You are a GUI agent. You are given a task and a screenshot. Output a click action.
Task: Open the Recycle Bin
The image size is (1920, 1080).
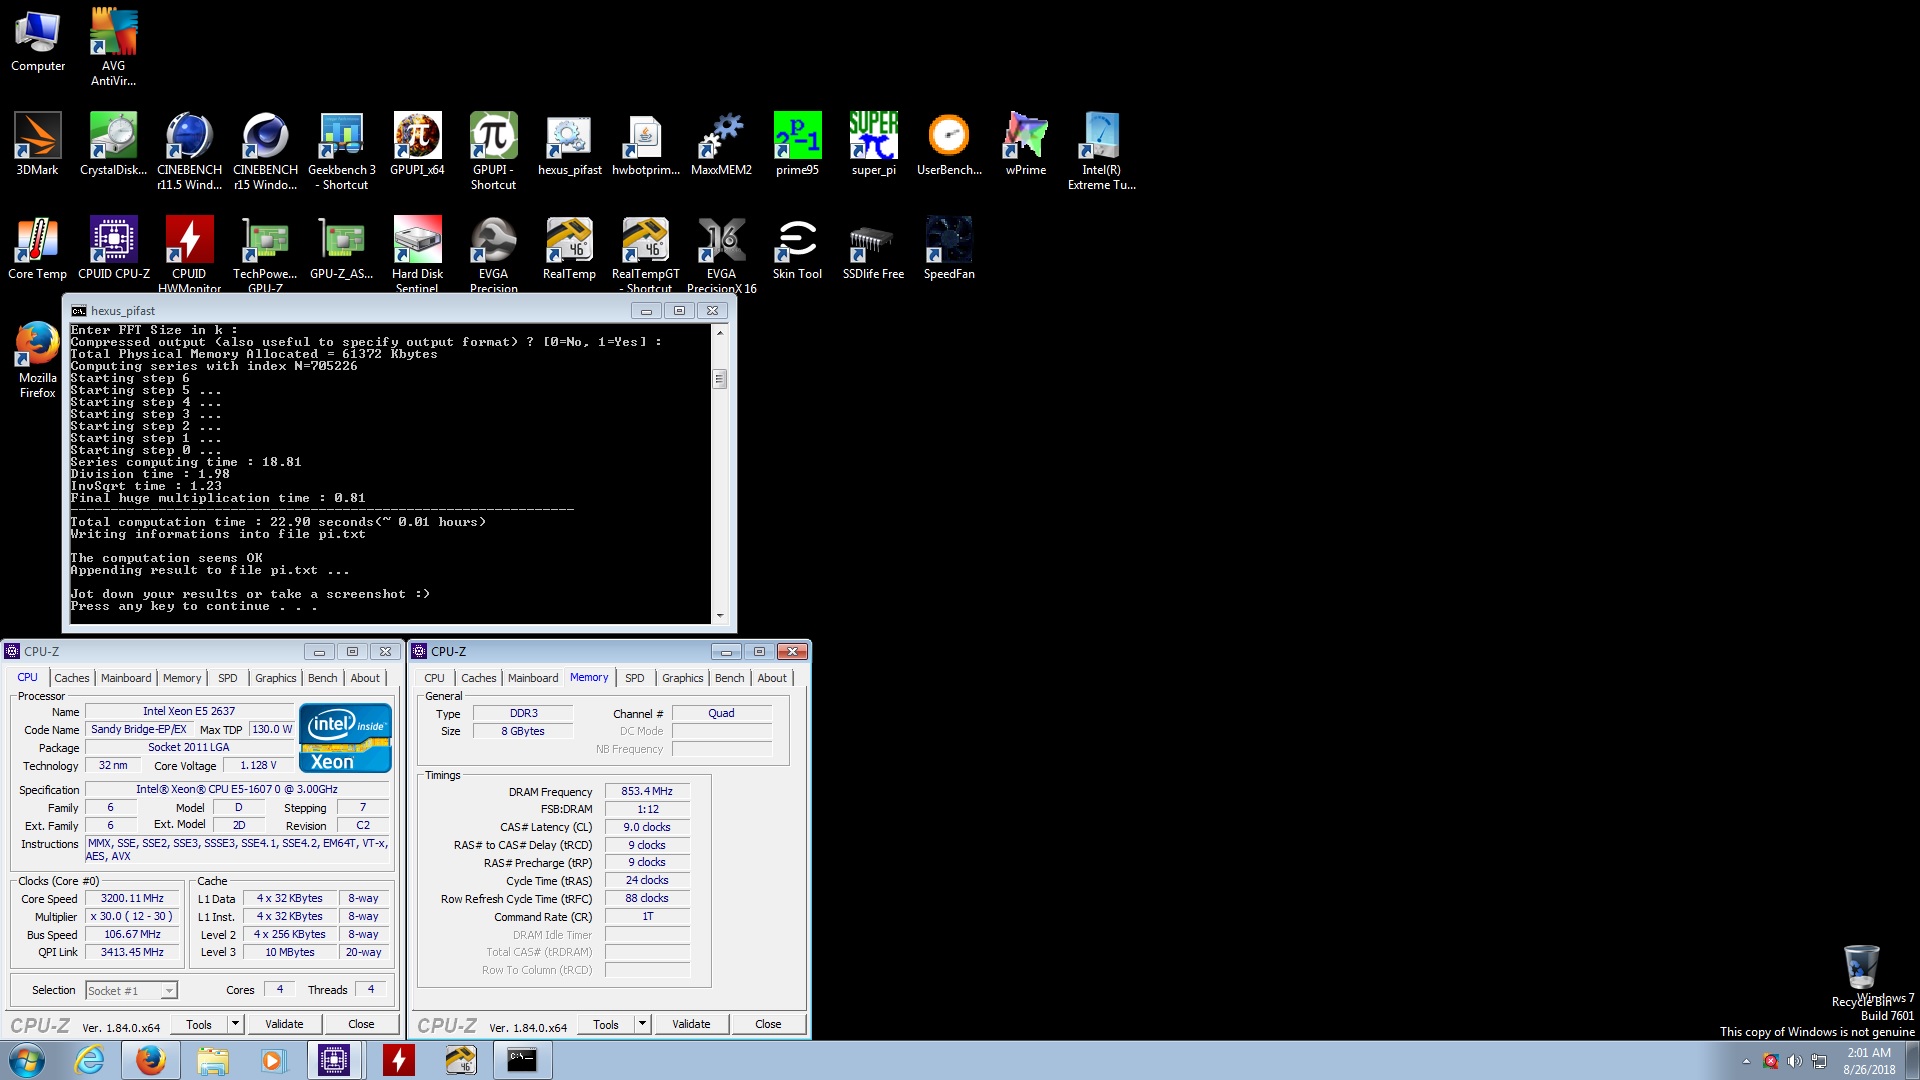pyautogui.click(x=1861, y=975)
